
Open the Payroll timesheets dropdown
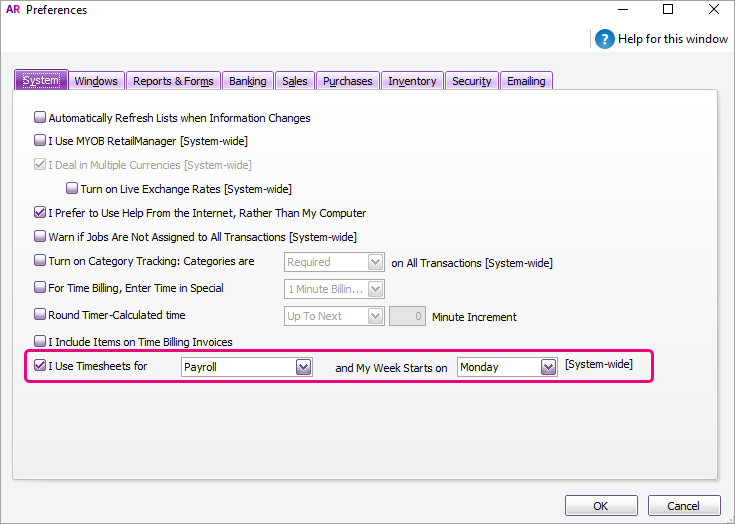click(x=304, y=367)
